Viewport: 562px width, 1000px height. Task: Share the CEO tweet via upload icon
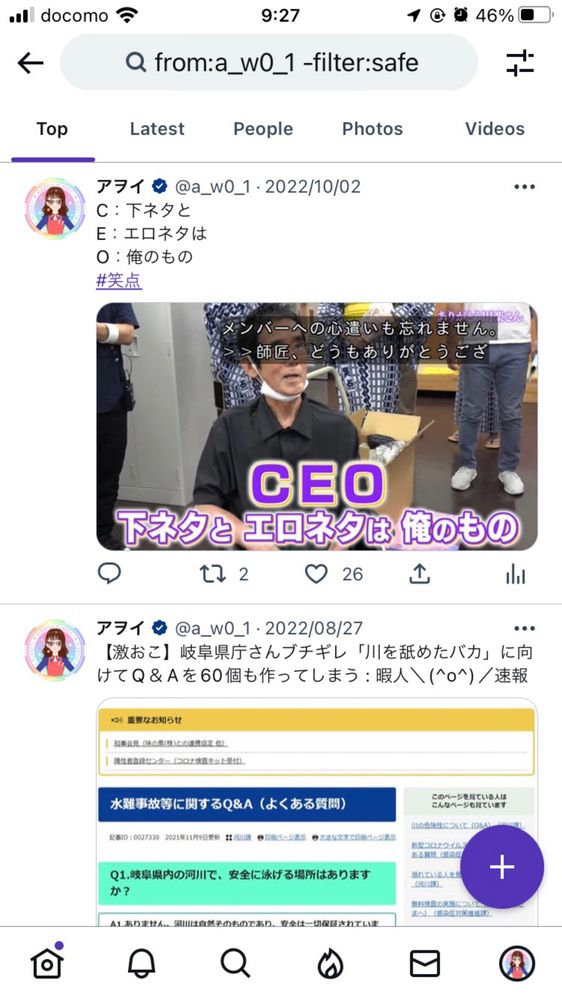click(x=419, y=574)
